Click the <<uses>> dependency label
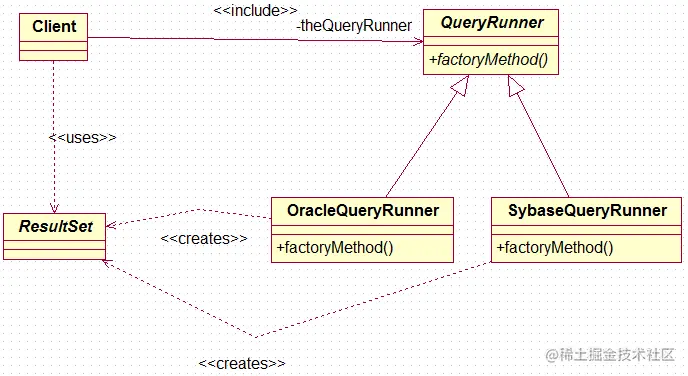The image size is (688, 376). [82, 138]
